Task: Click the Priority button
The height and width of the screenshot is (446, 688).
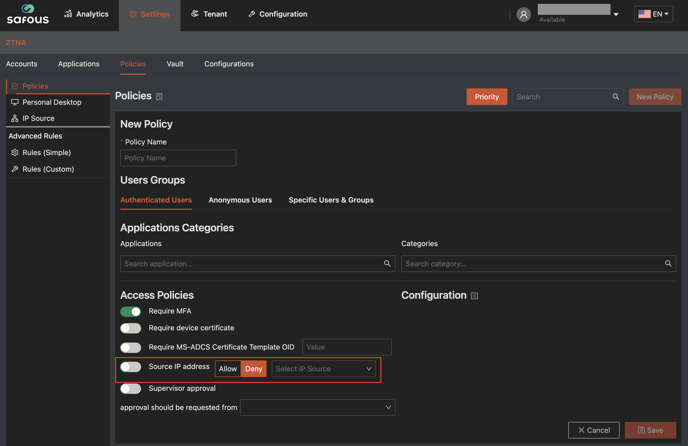Action: 486,97
